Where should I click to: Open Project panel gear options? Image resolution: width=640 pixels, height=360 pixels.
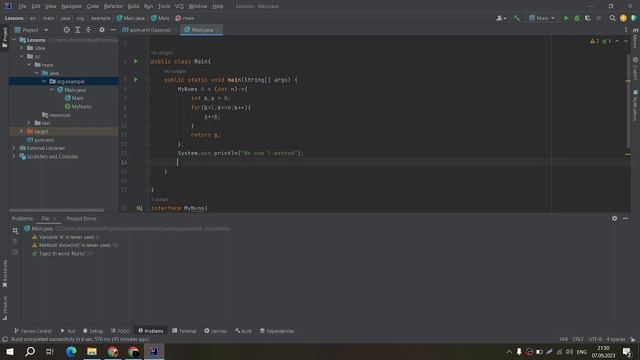point(102,30)
